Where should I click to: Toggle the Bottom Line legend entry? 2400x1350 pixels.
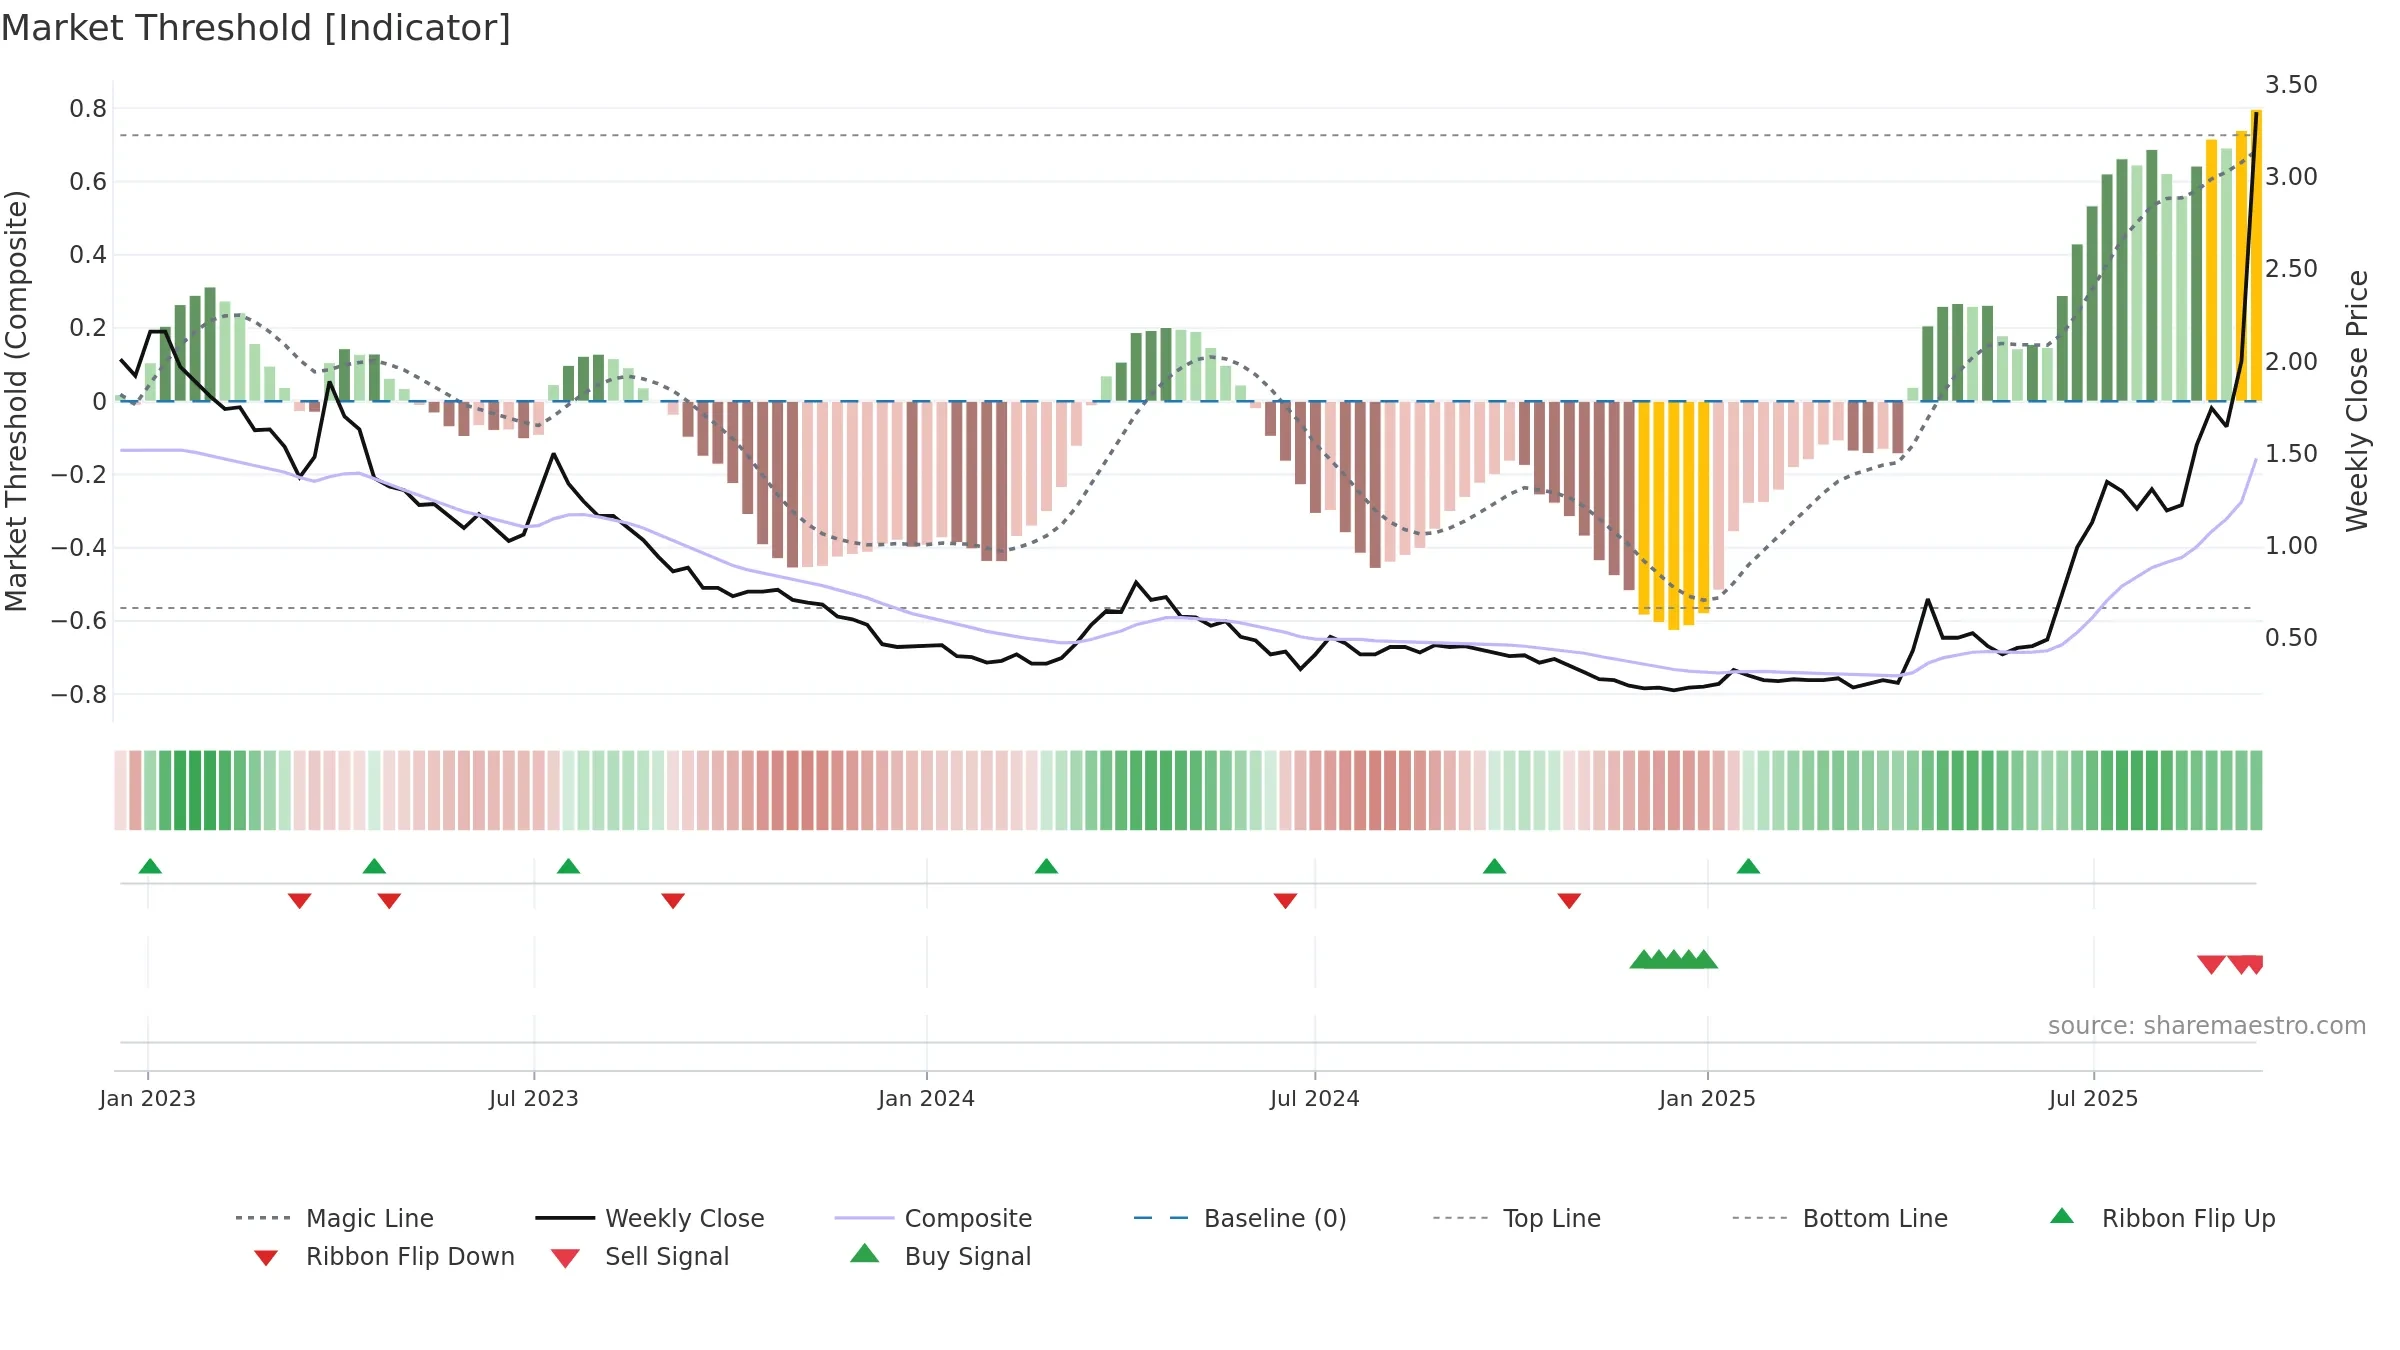tap(1840, 1218)
